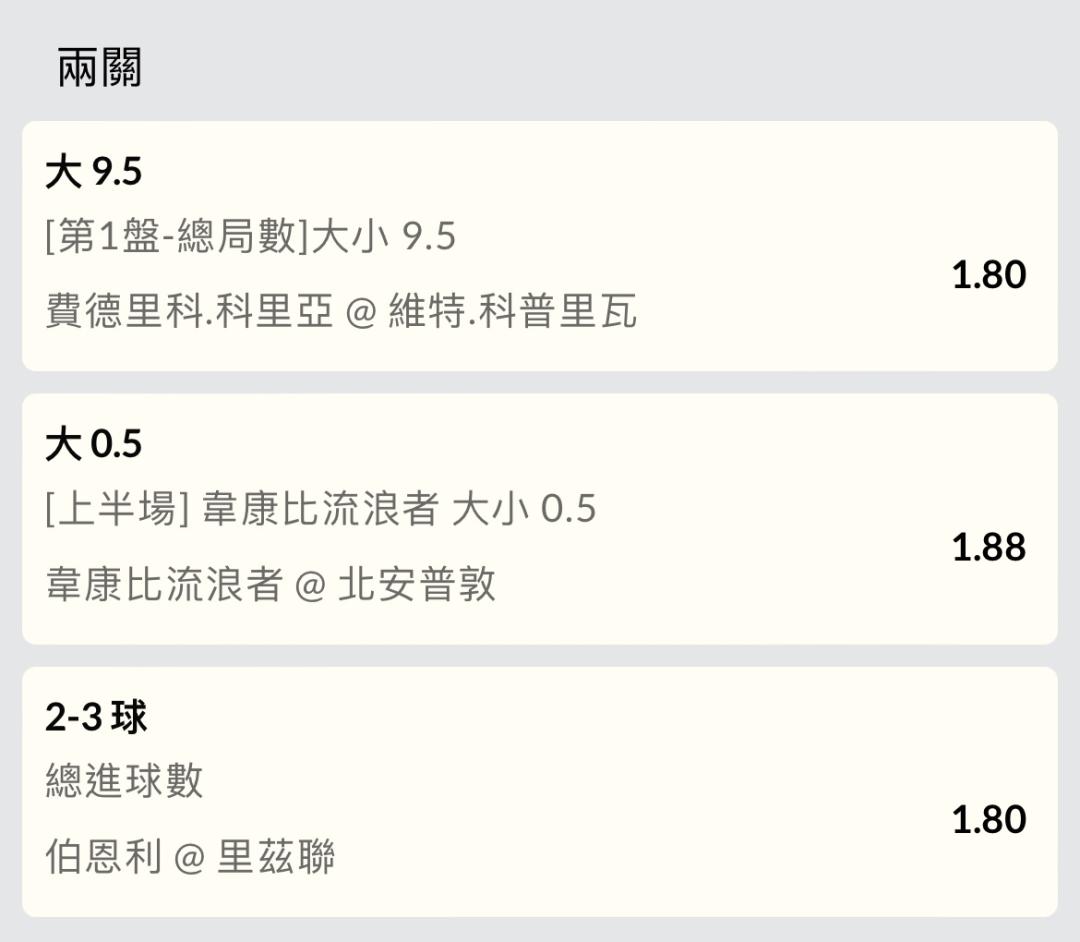Image resolution: width=1080 pixels, height=942 pixels.
Task: Tap the 上半場 韋康比流浪者 大小 0.5 label
Action: (320, 509)
